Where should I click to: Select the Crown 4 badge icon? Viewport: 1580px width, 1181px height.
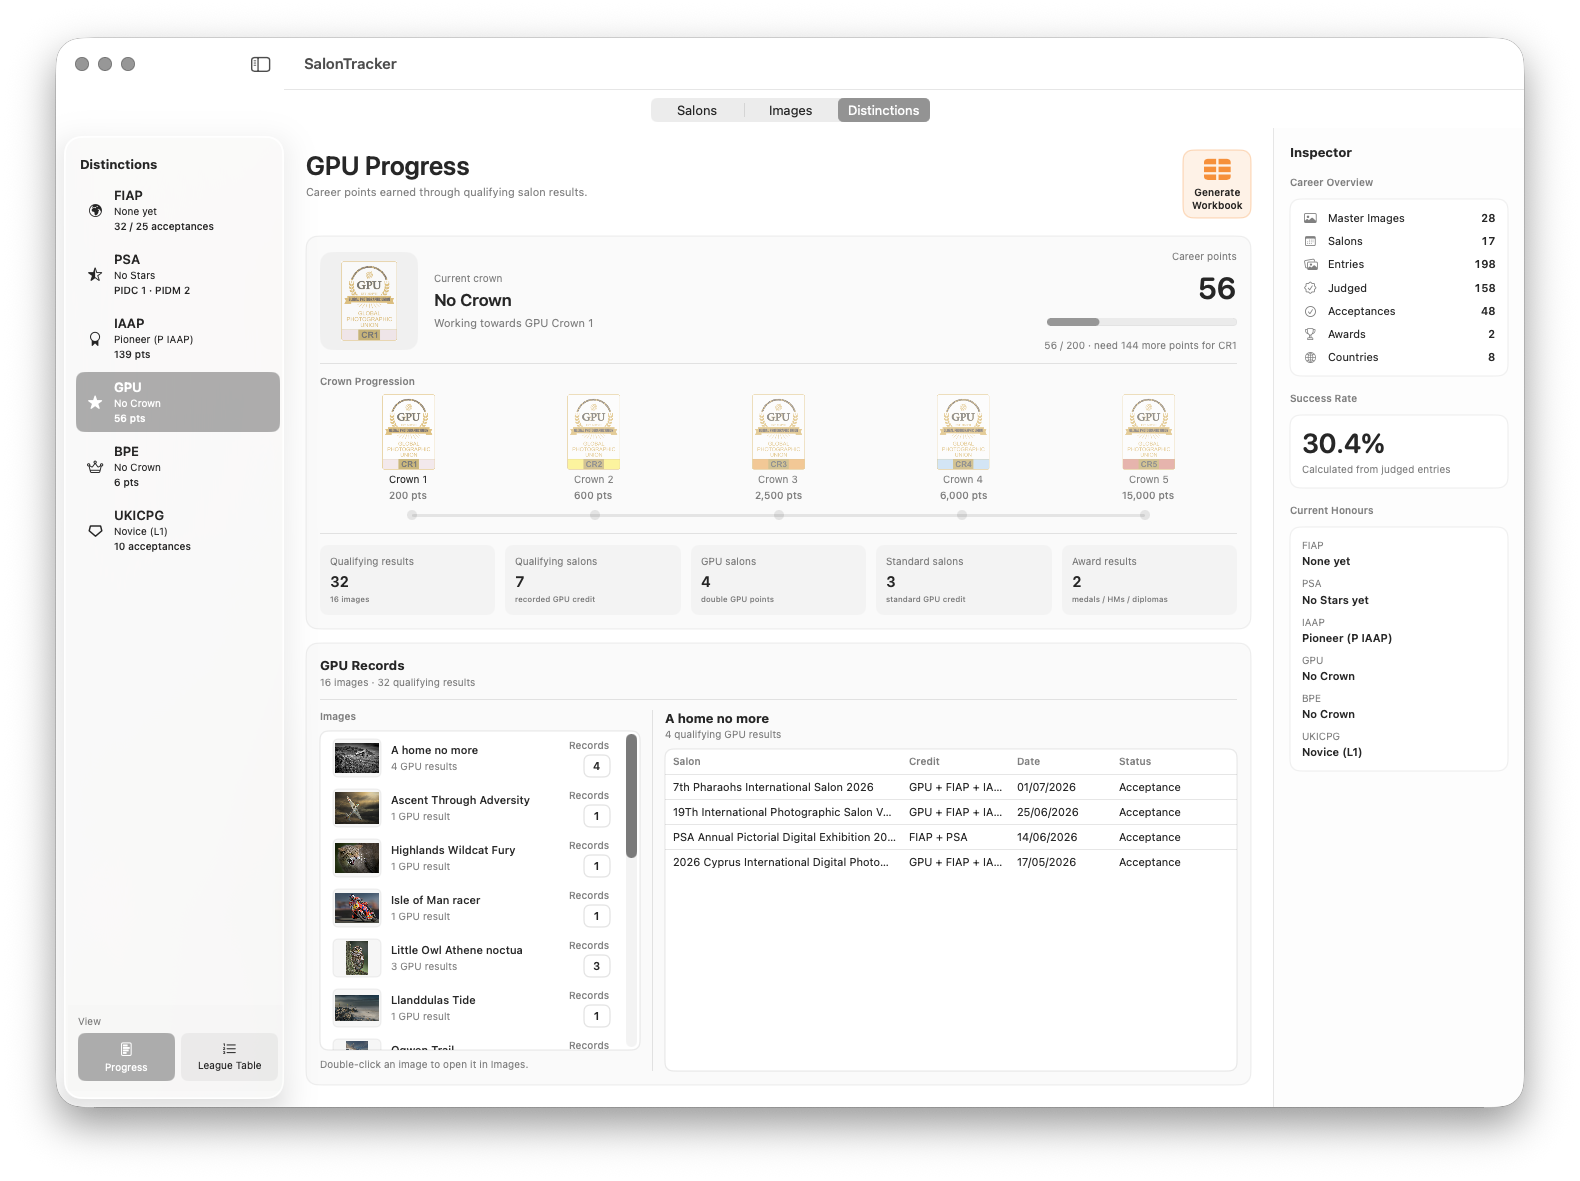[x=963, y=432]
